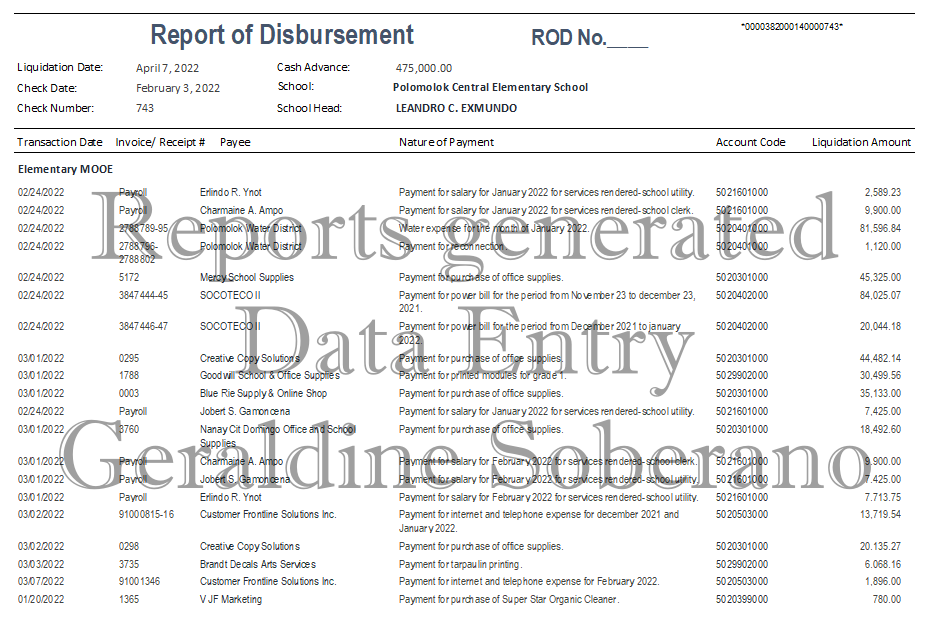The image size is (930, 630).
Task: Click the Liquidation Amount column header
Action: coord(861,142)
